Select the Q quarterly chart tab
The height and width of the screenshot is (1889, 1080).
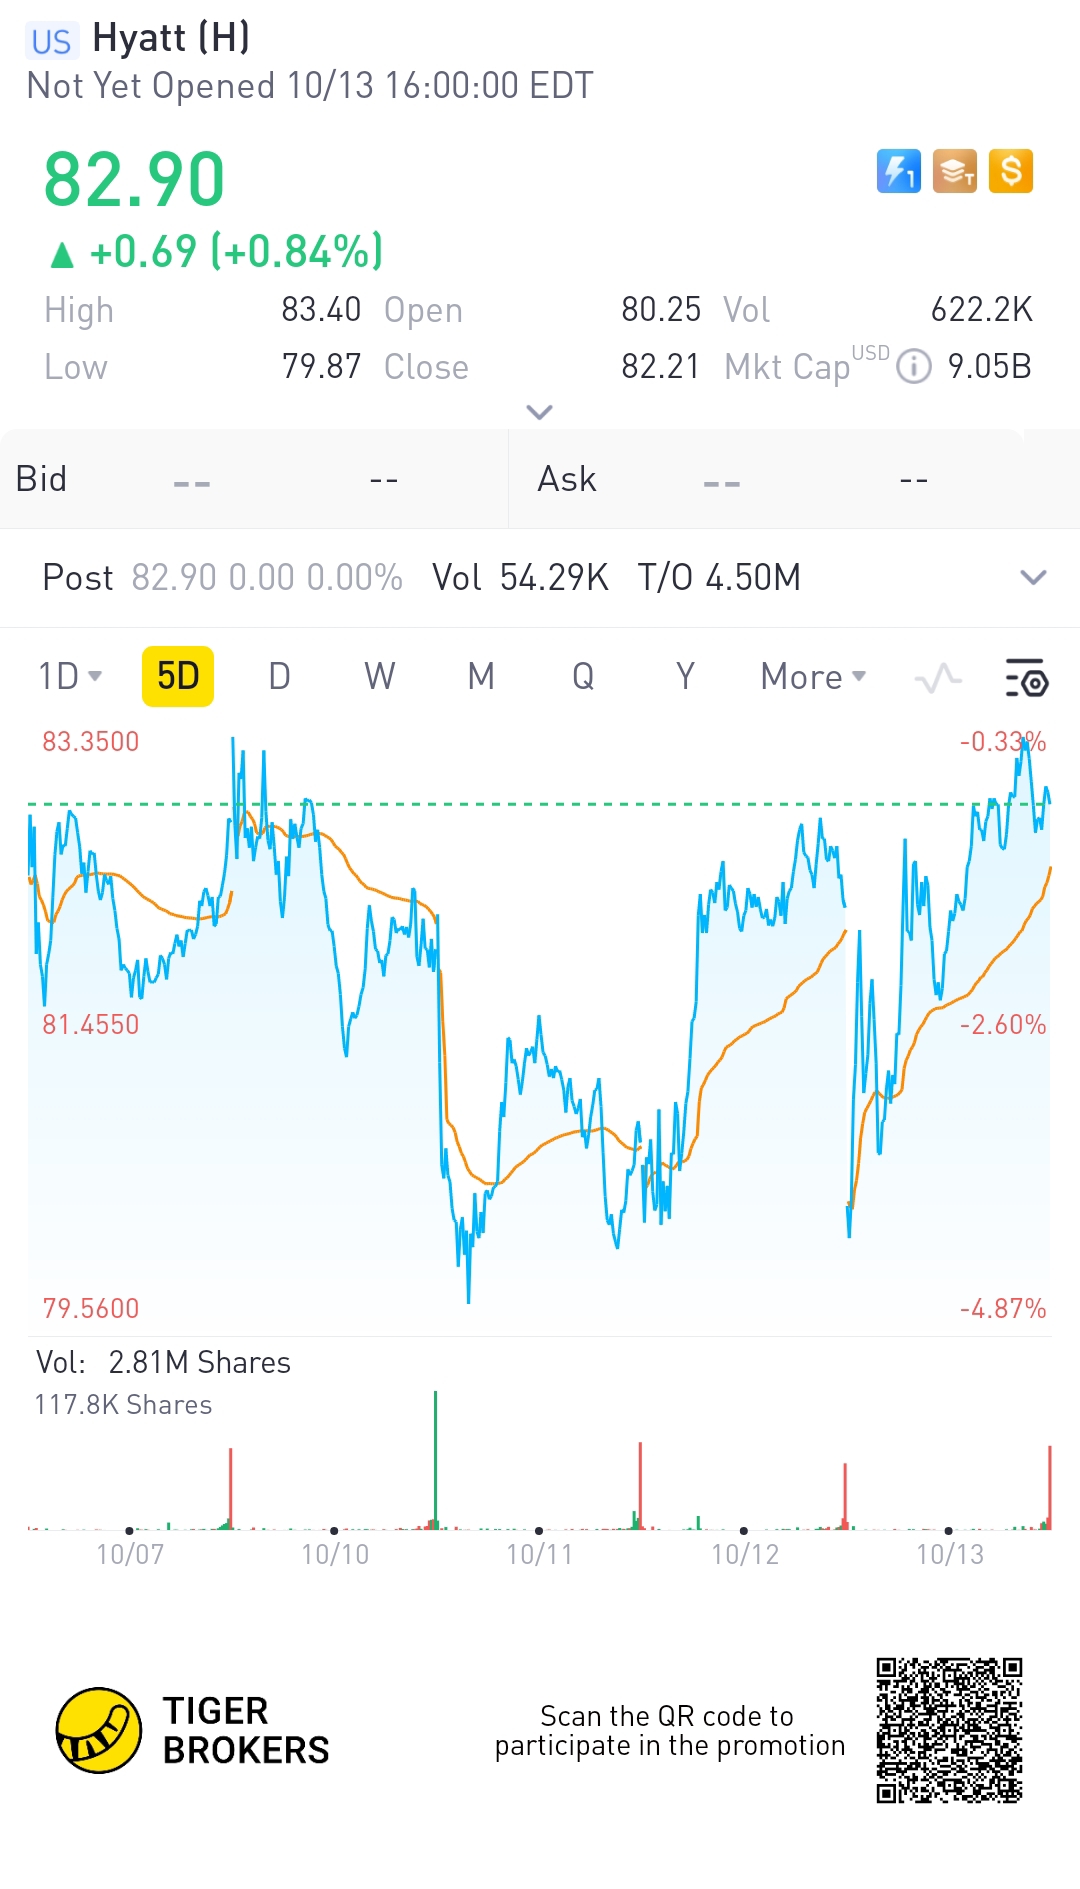(x=583, y=677)
